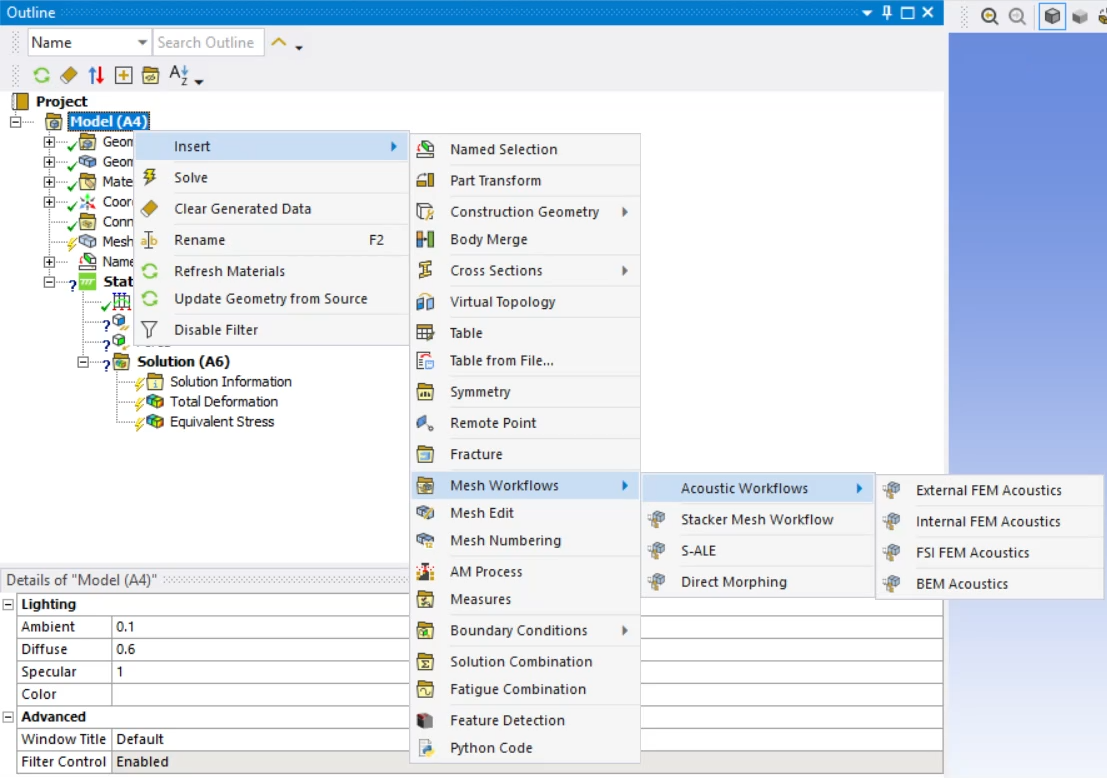Click the A-Z sort icon
The height and width of the screenshot is (778, 1107).
179,74
